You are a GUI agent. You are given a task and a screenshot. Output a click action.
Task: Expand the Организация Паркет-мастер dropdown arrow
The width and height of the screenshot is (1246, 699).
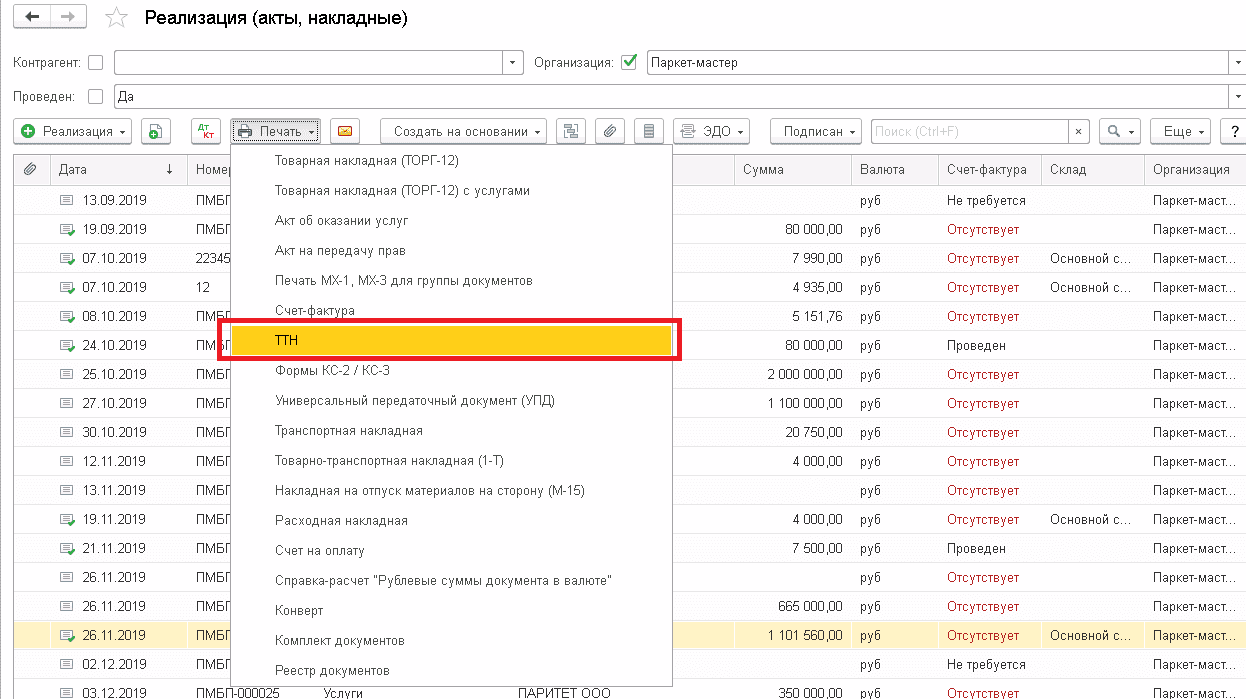1237,62
